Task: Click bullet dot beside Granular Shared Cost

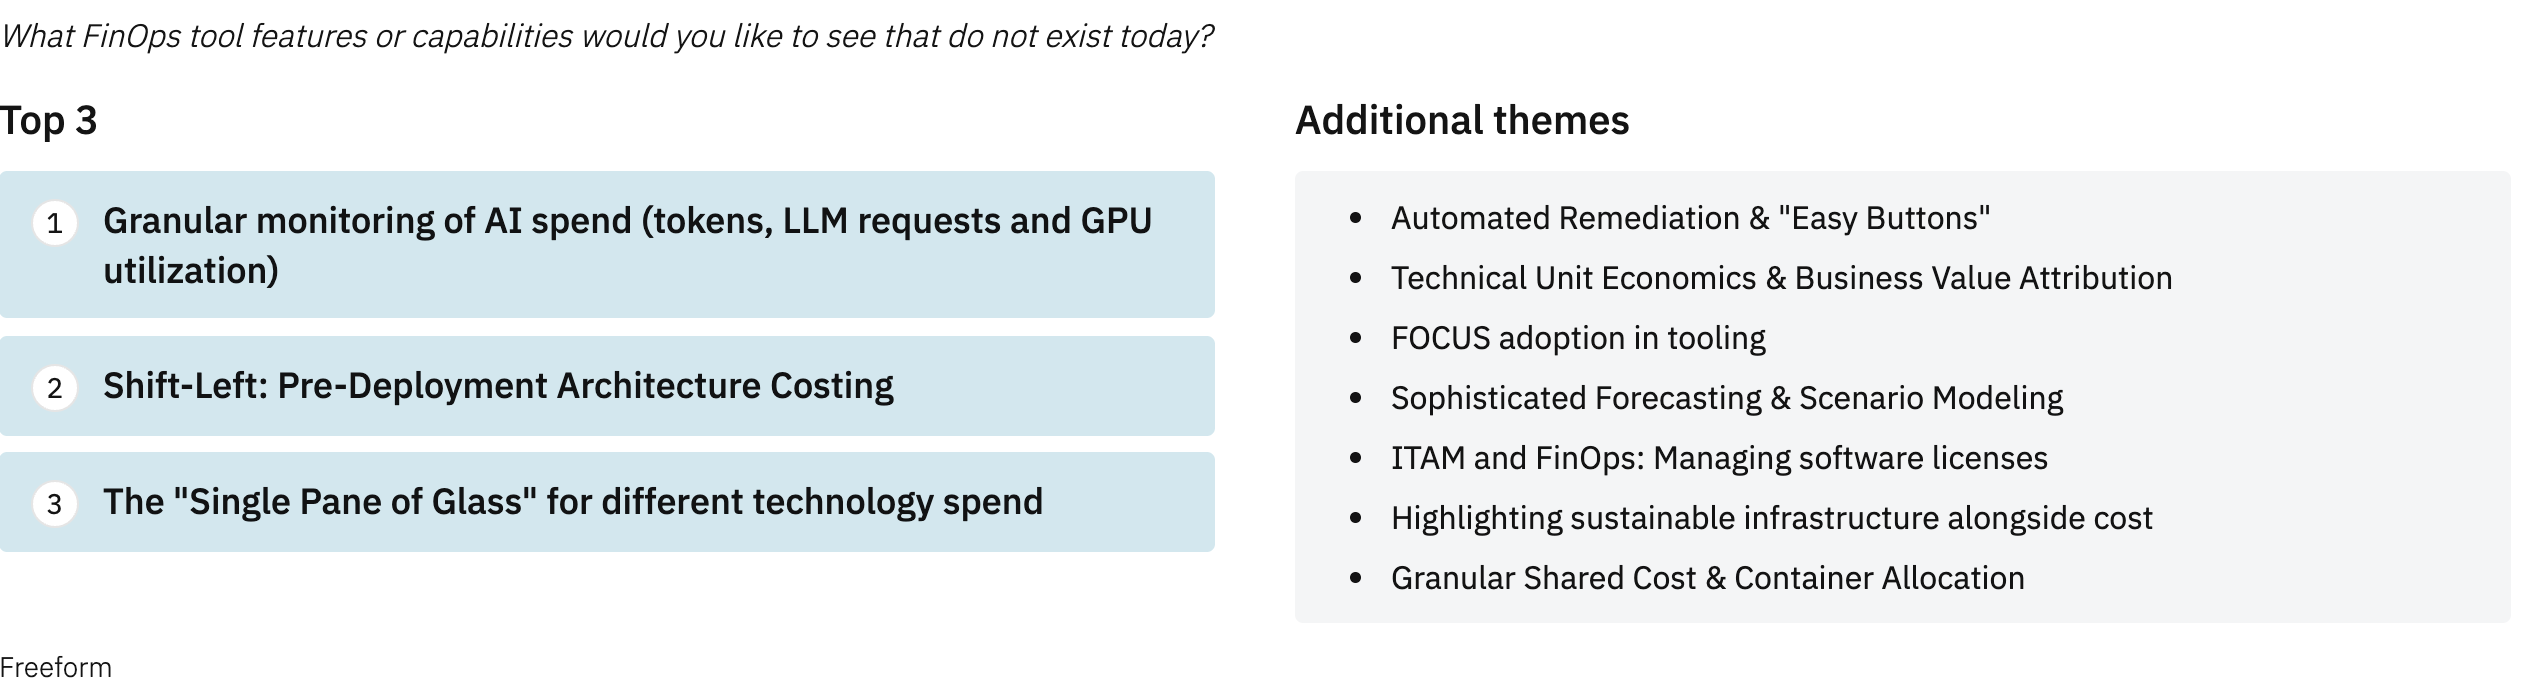Action: [1356, 578]
